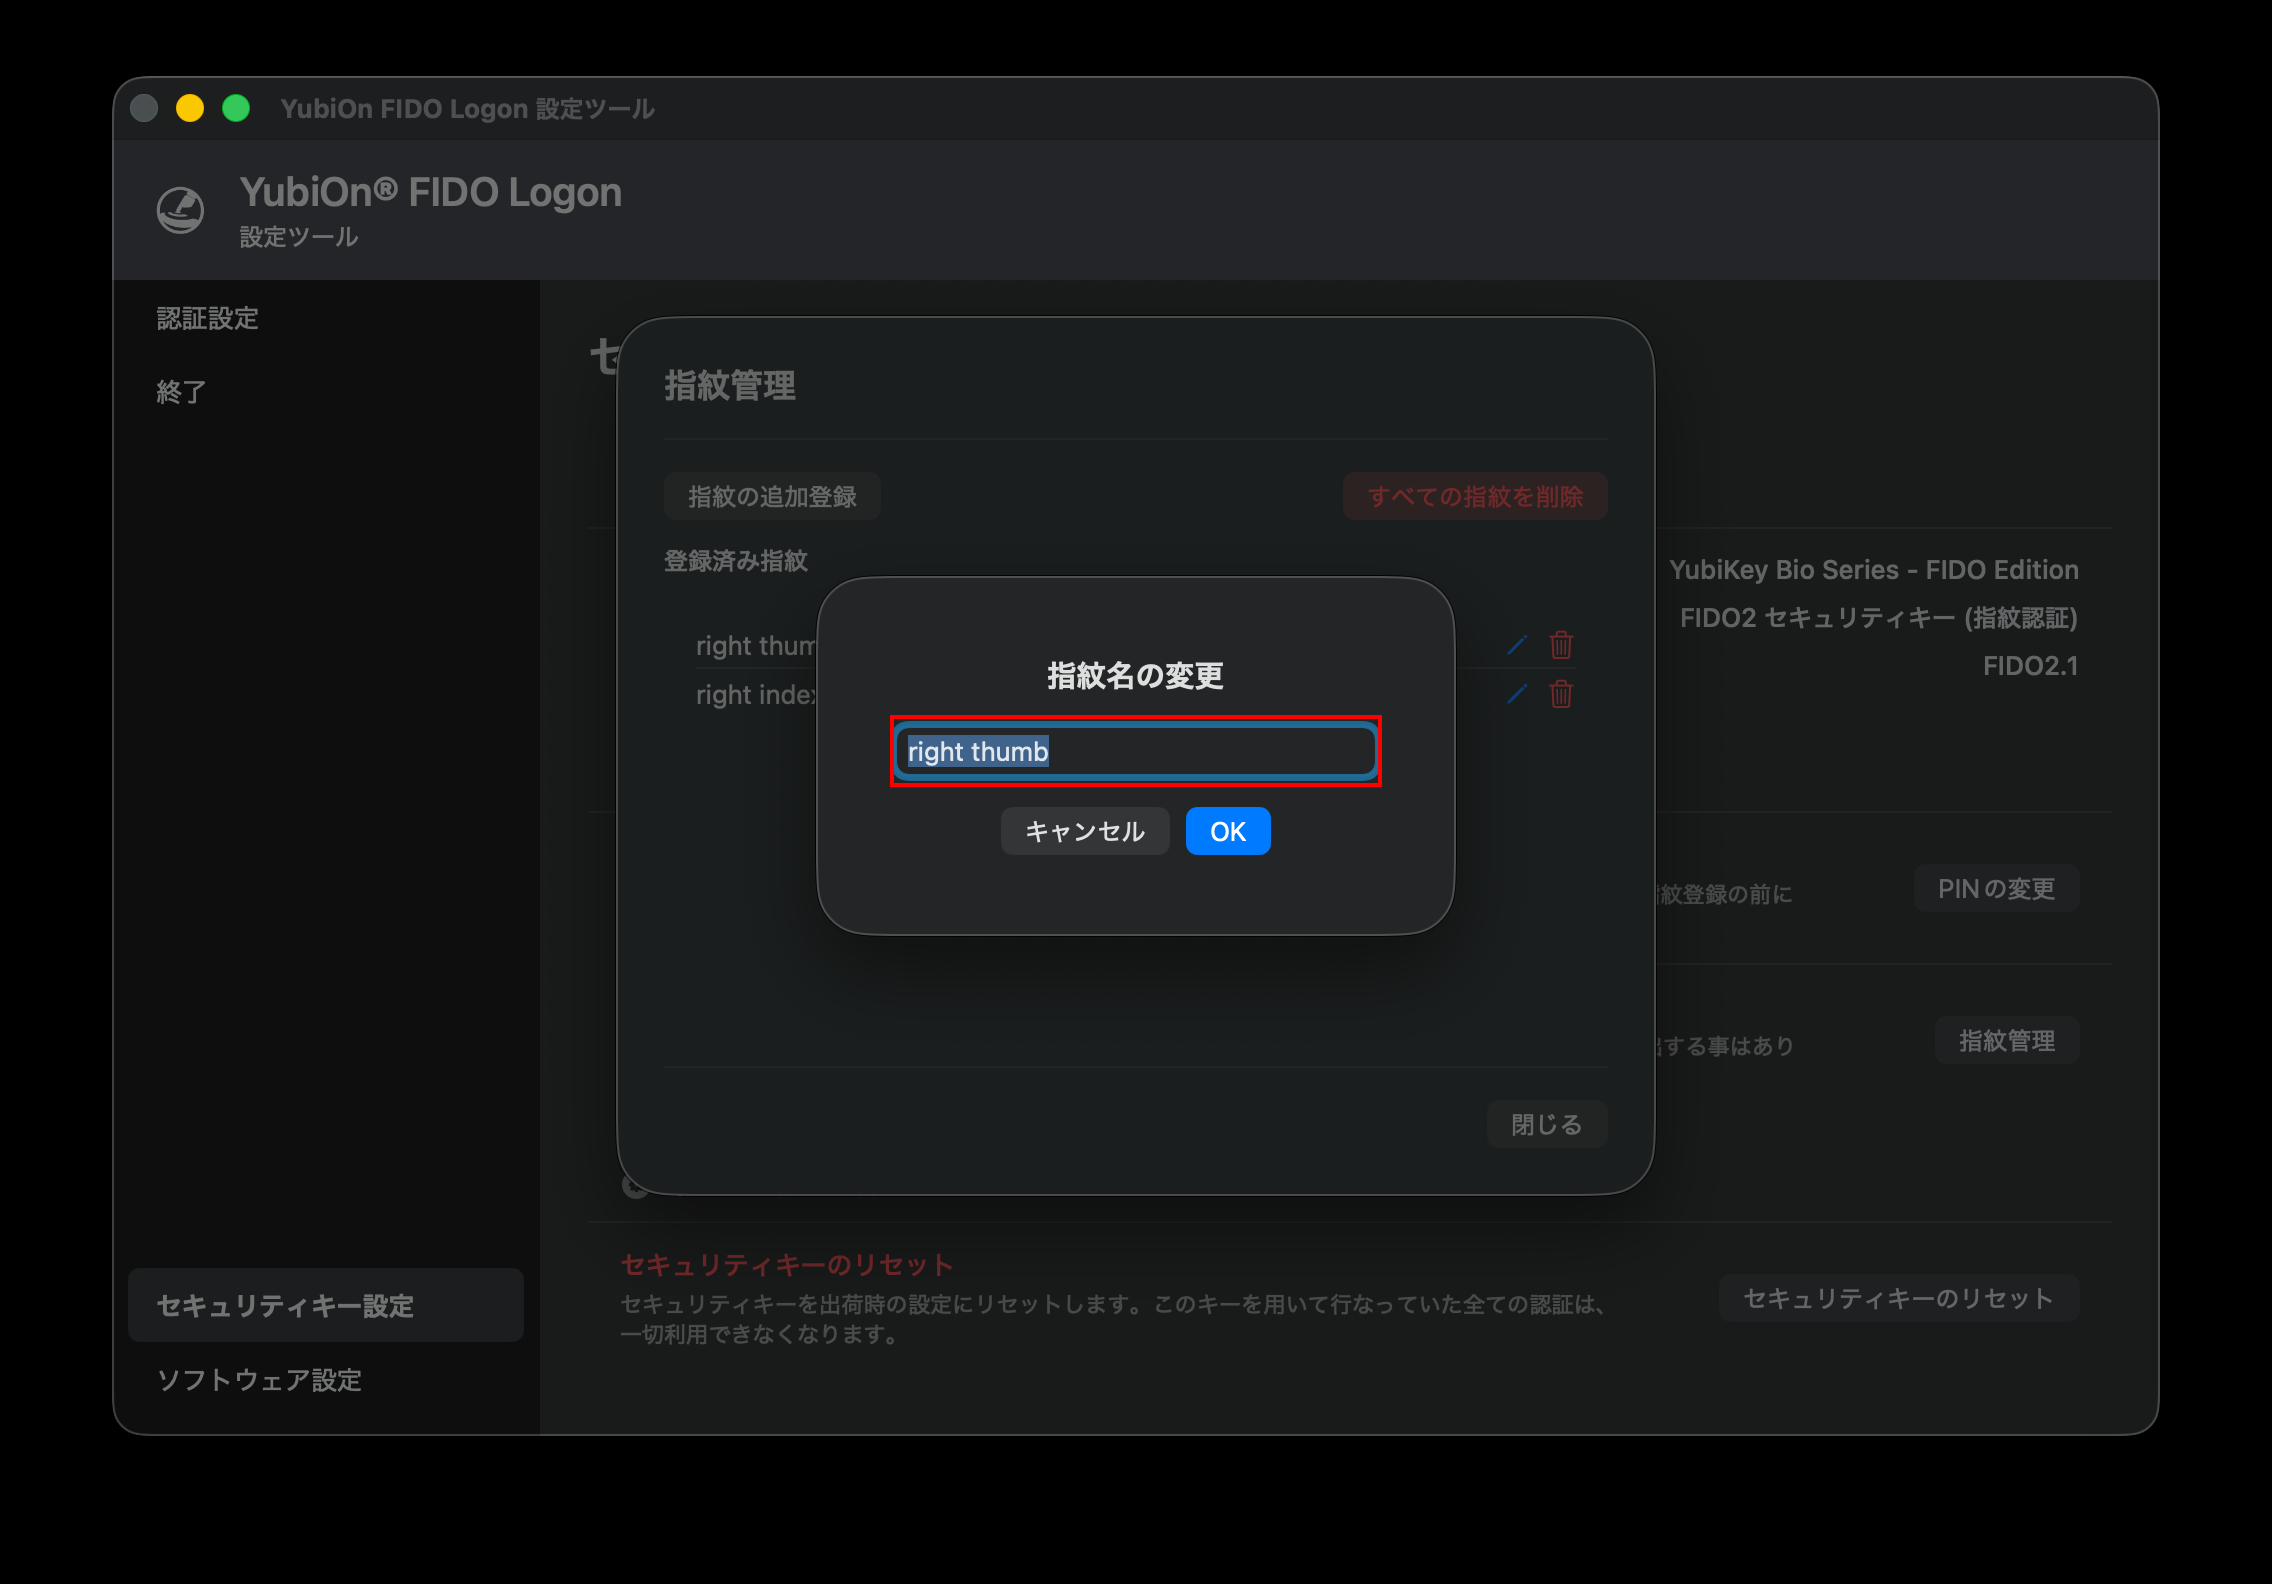Confirm rename with the OK button

(x=1228, y=831)
